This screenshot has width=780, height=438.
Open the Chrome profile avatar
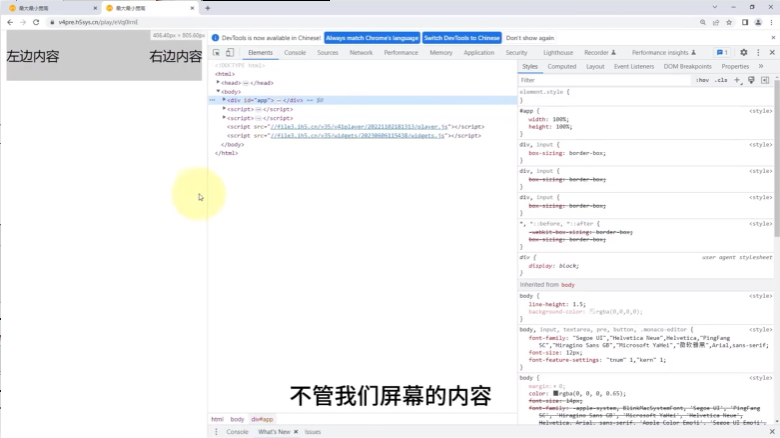point(758,22)
